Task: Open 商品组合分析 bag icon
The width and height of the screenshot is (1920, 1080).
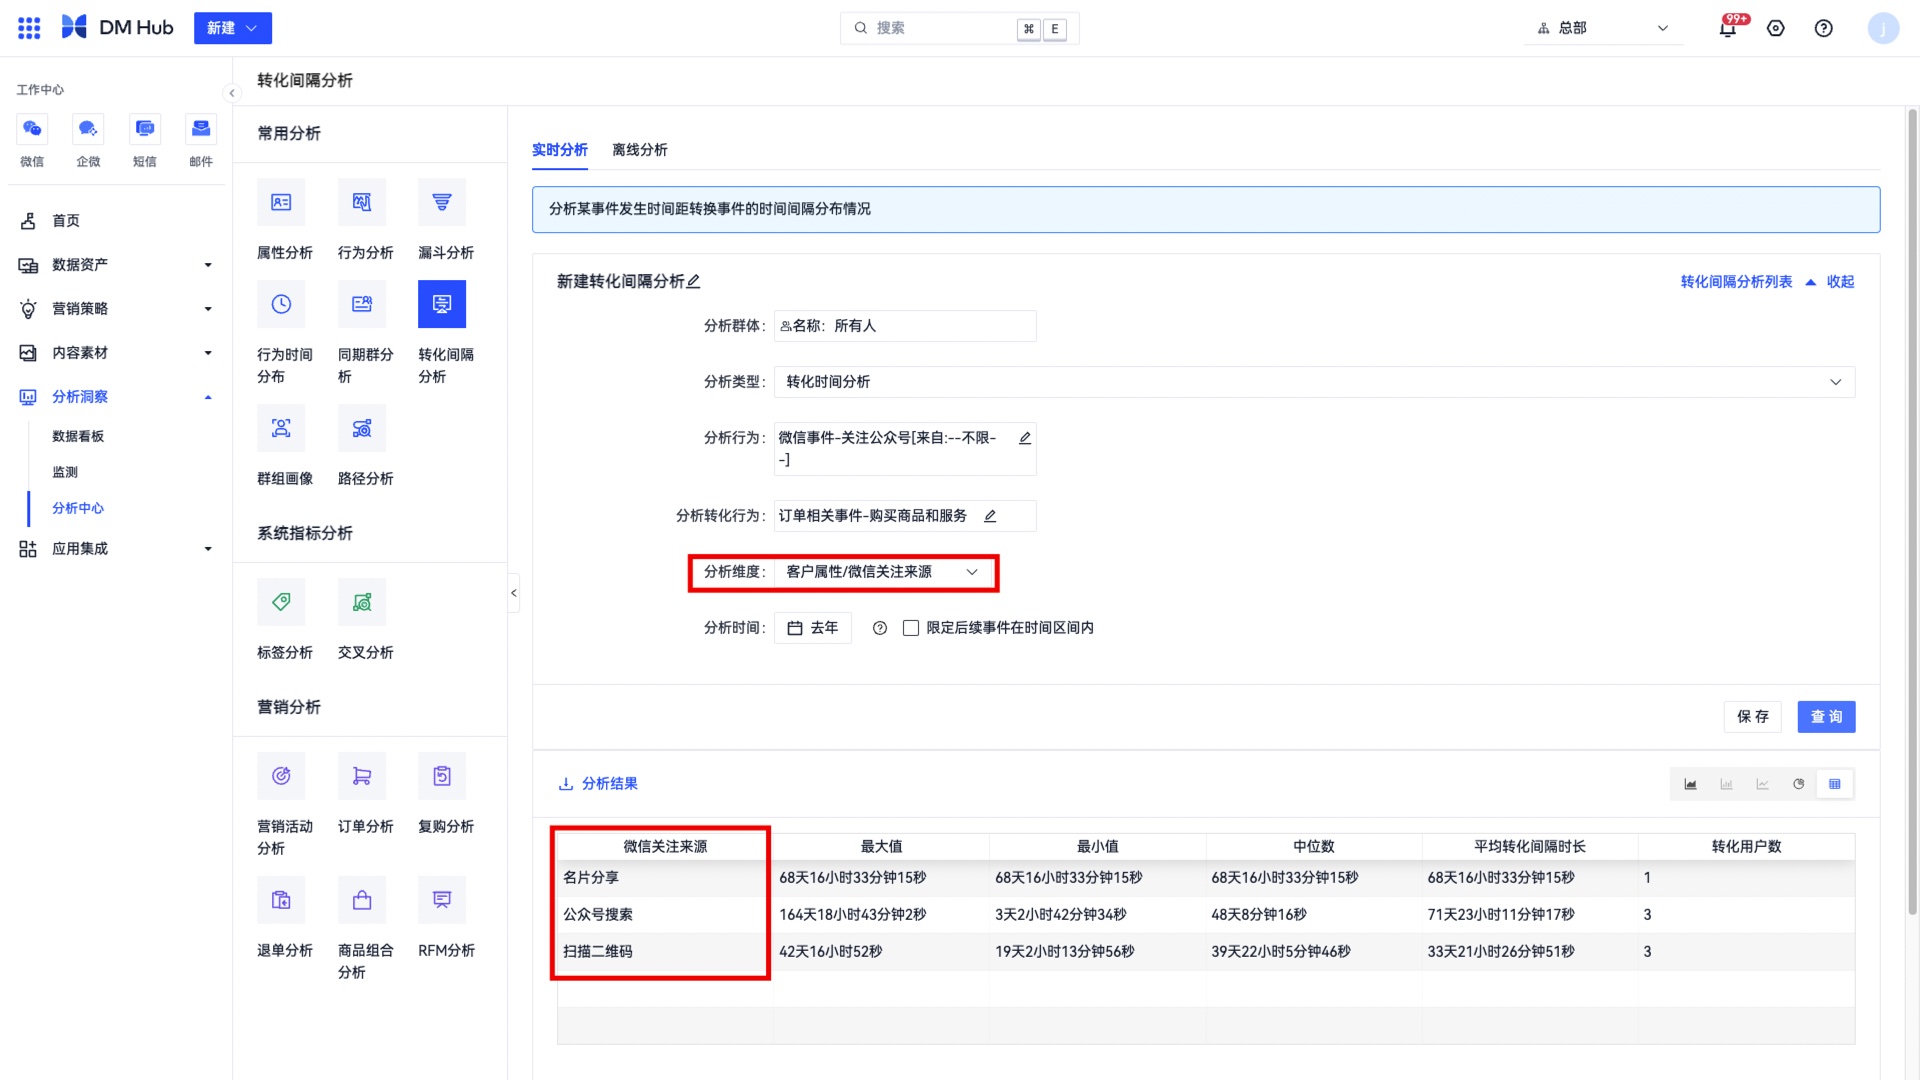Action: (362, 900)
